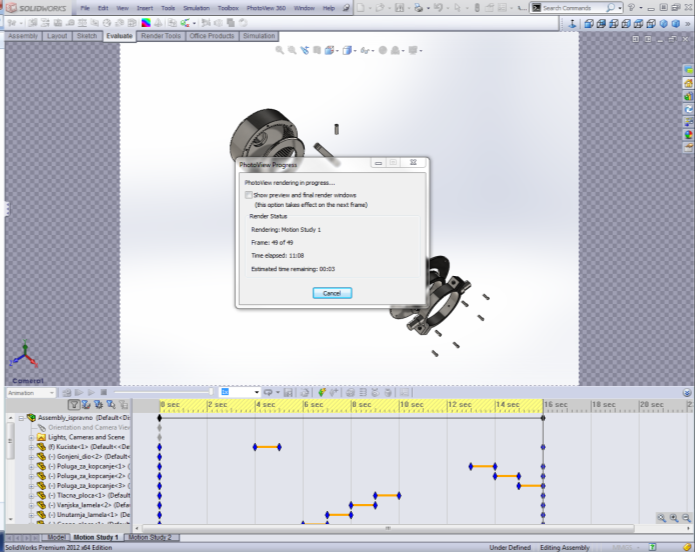695x552 pixels.
Task: Click the timeline Zoom In icon
Action: click(674, 518)
